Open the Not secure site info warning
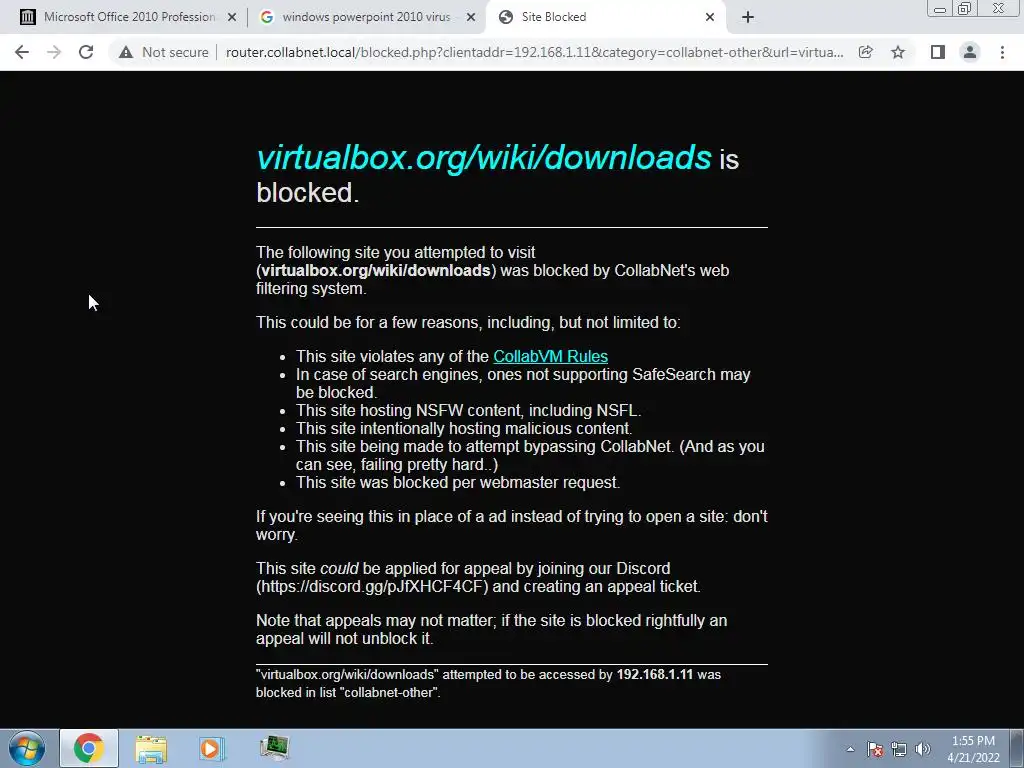 point(163,52)
